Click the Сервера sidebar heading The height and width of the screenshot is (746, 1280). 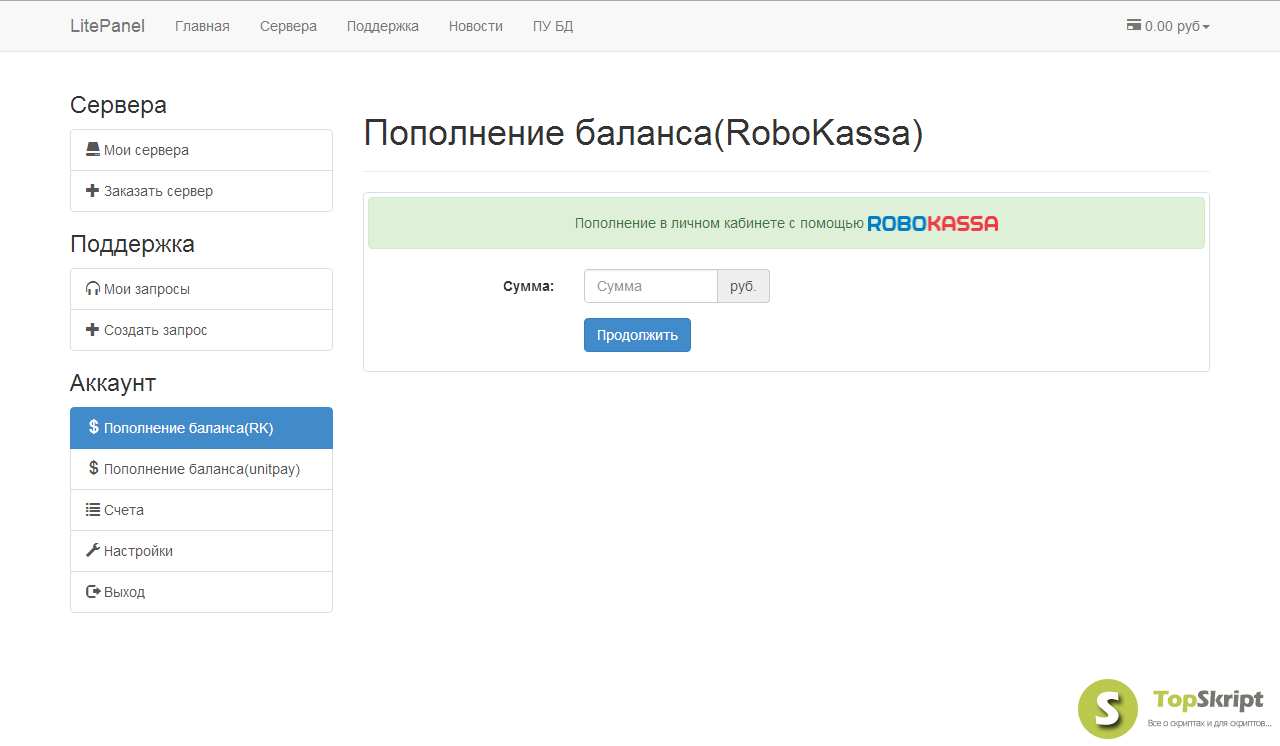point(118,105)
